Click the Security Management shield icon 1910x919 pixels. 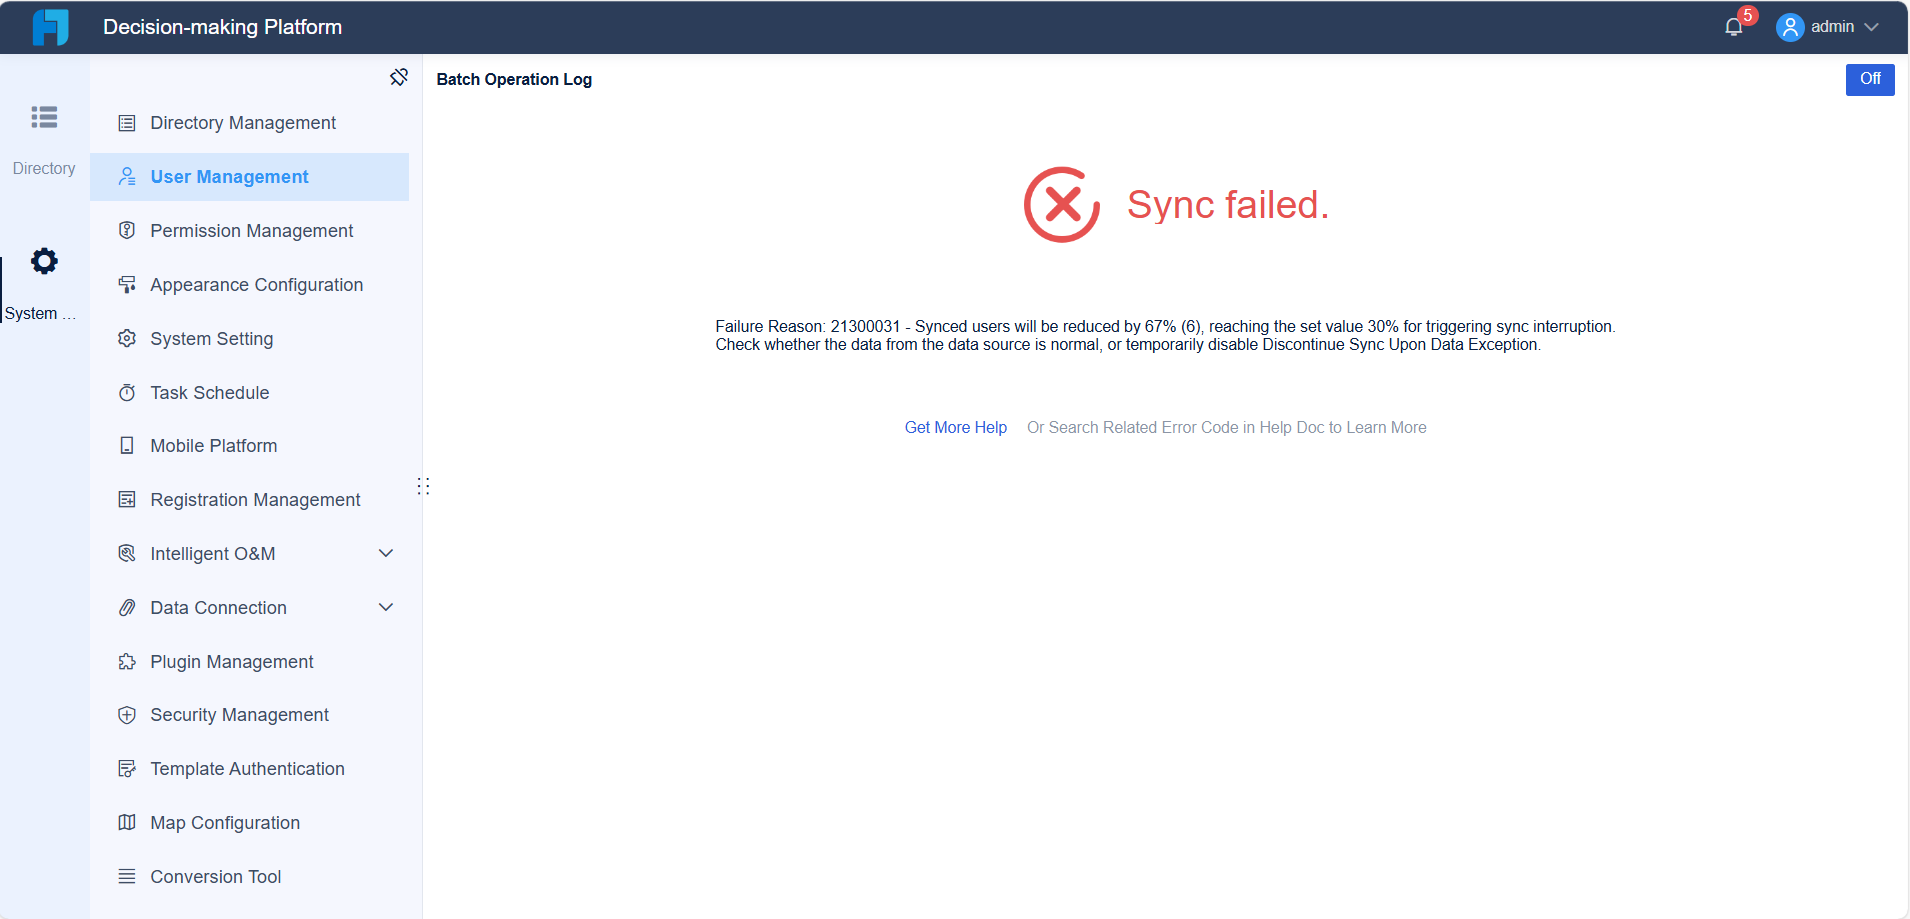pyautogui.click(x=127, y=715)
